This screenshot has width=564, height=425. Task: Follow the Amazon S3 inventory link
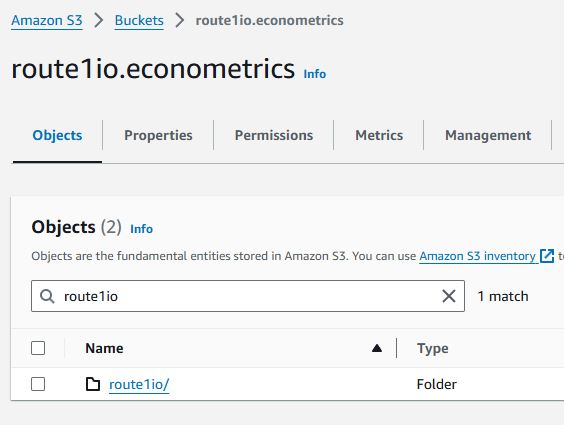point(477,256)
